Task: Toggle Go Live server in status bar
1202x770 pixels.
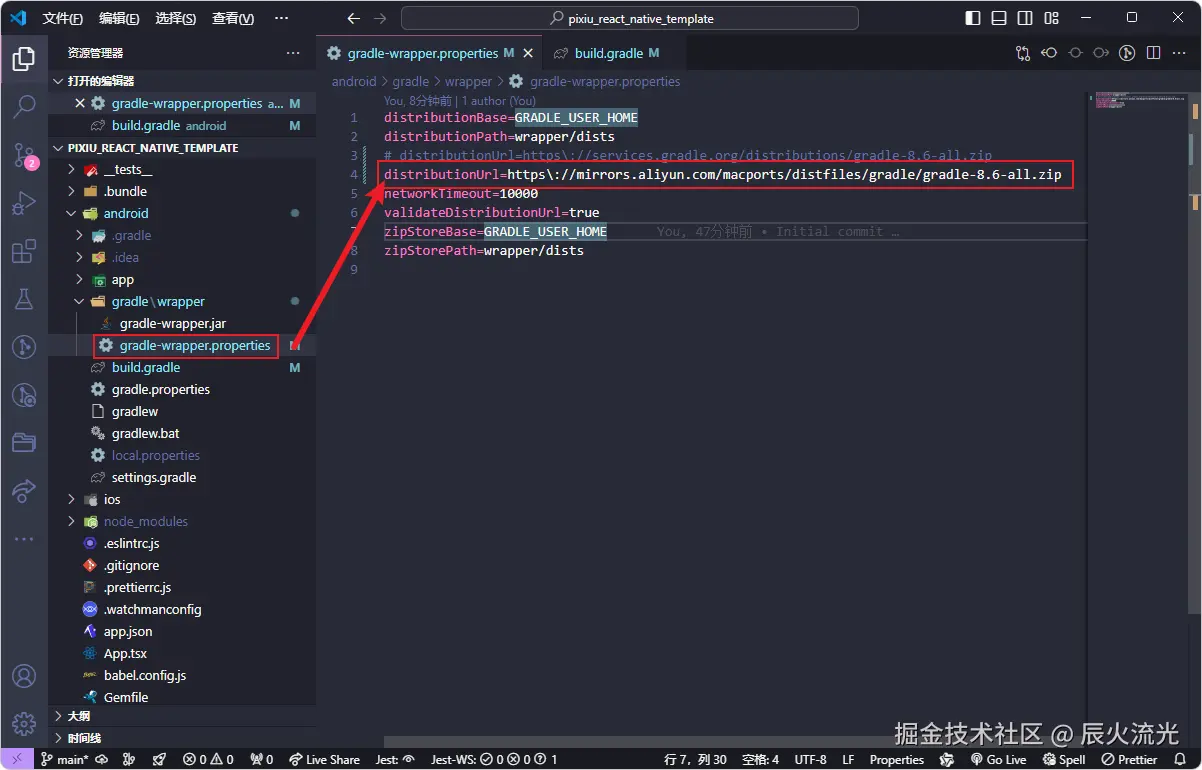Action: pyautogui.click(x=998, y=760)
